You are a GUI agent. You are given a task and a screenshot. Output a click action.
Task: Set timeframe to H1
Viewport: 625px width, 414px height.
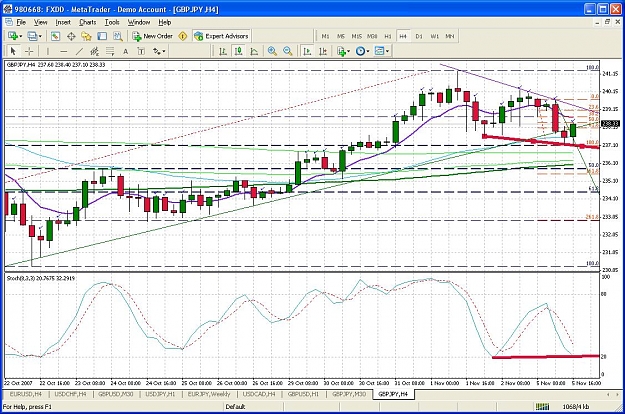click(387, 36)
